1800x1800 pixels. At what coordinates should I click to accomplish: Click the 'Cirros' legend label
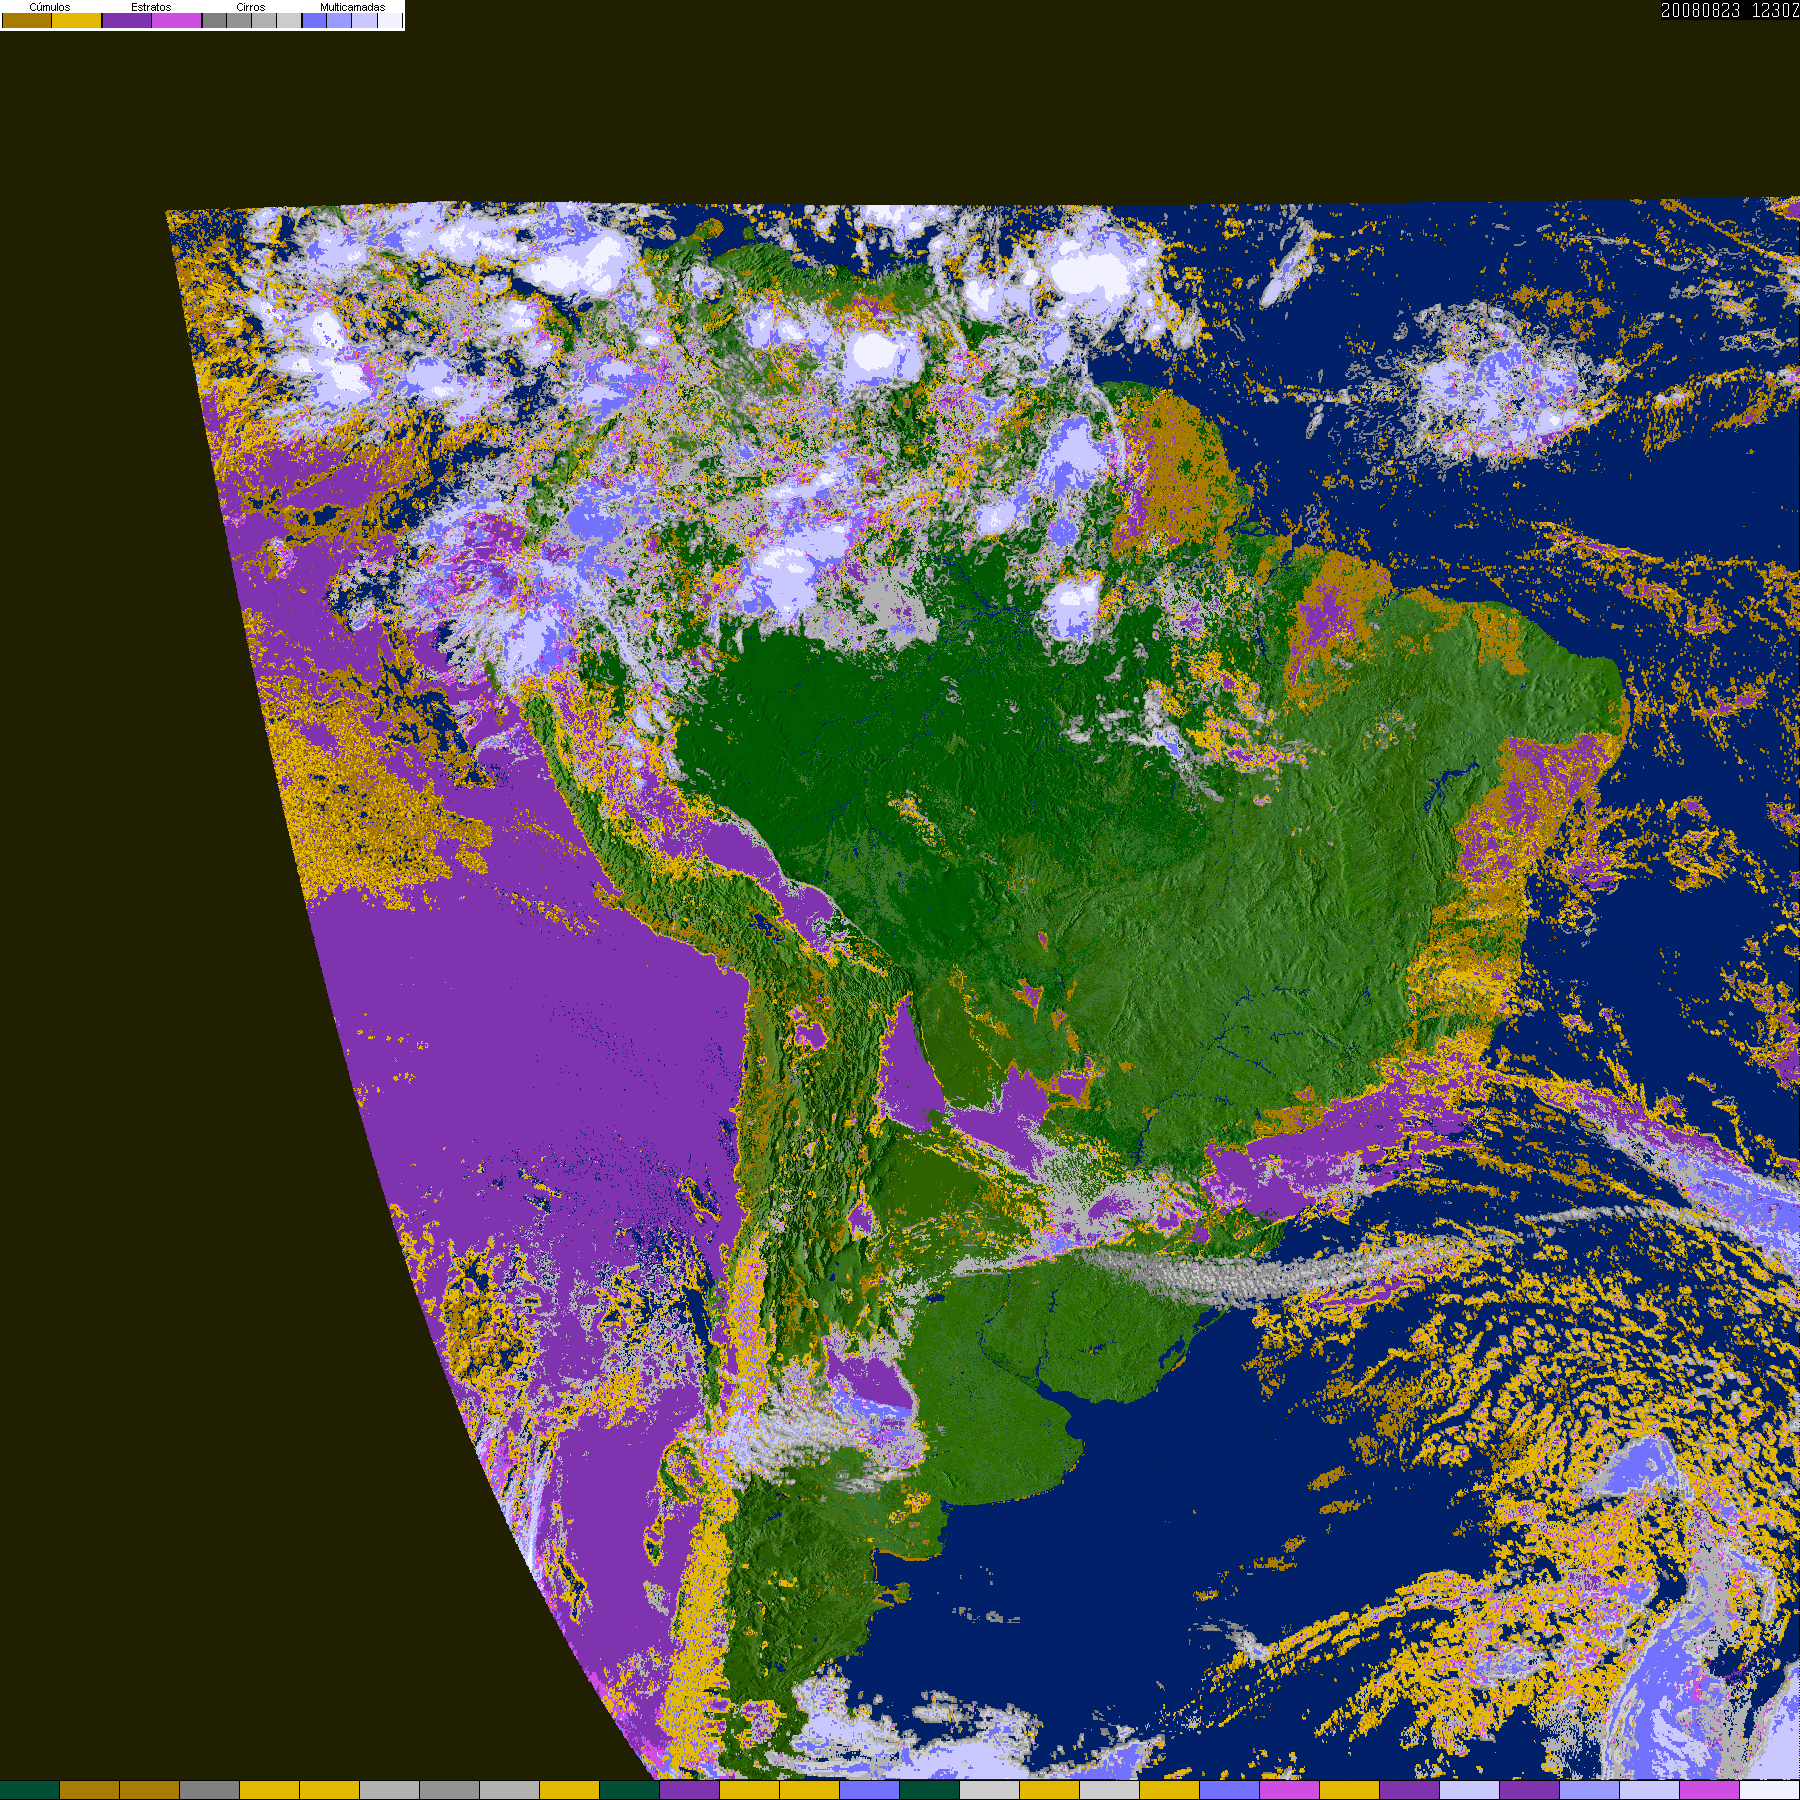click(x=251, y=7)
